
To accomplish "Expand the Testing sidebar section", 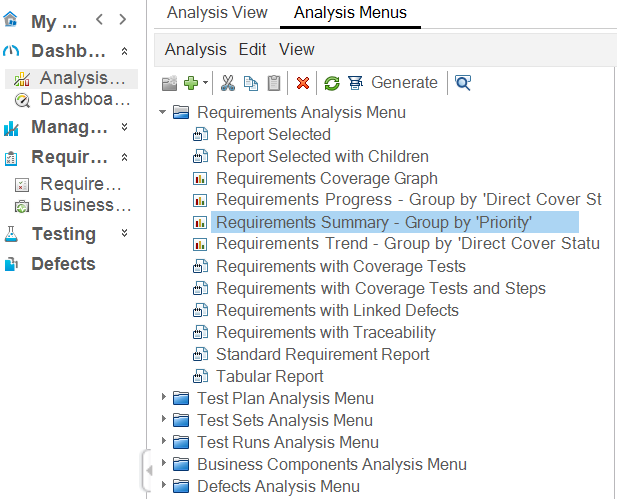I will coord(124,234).
